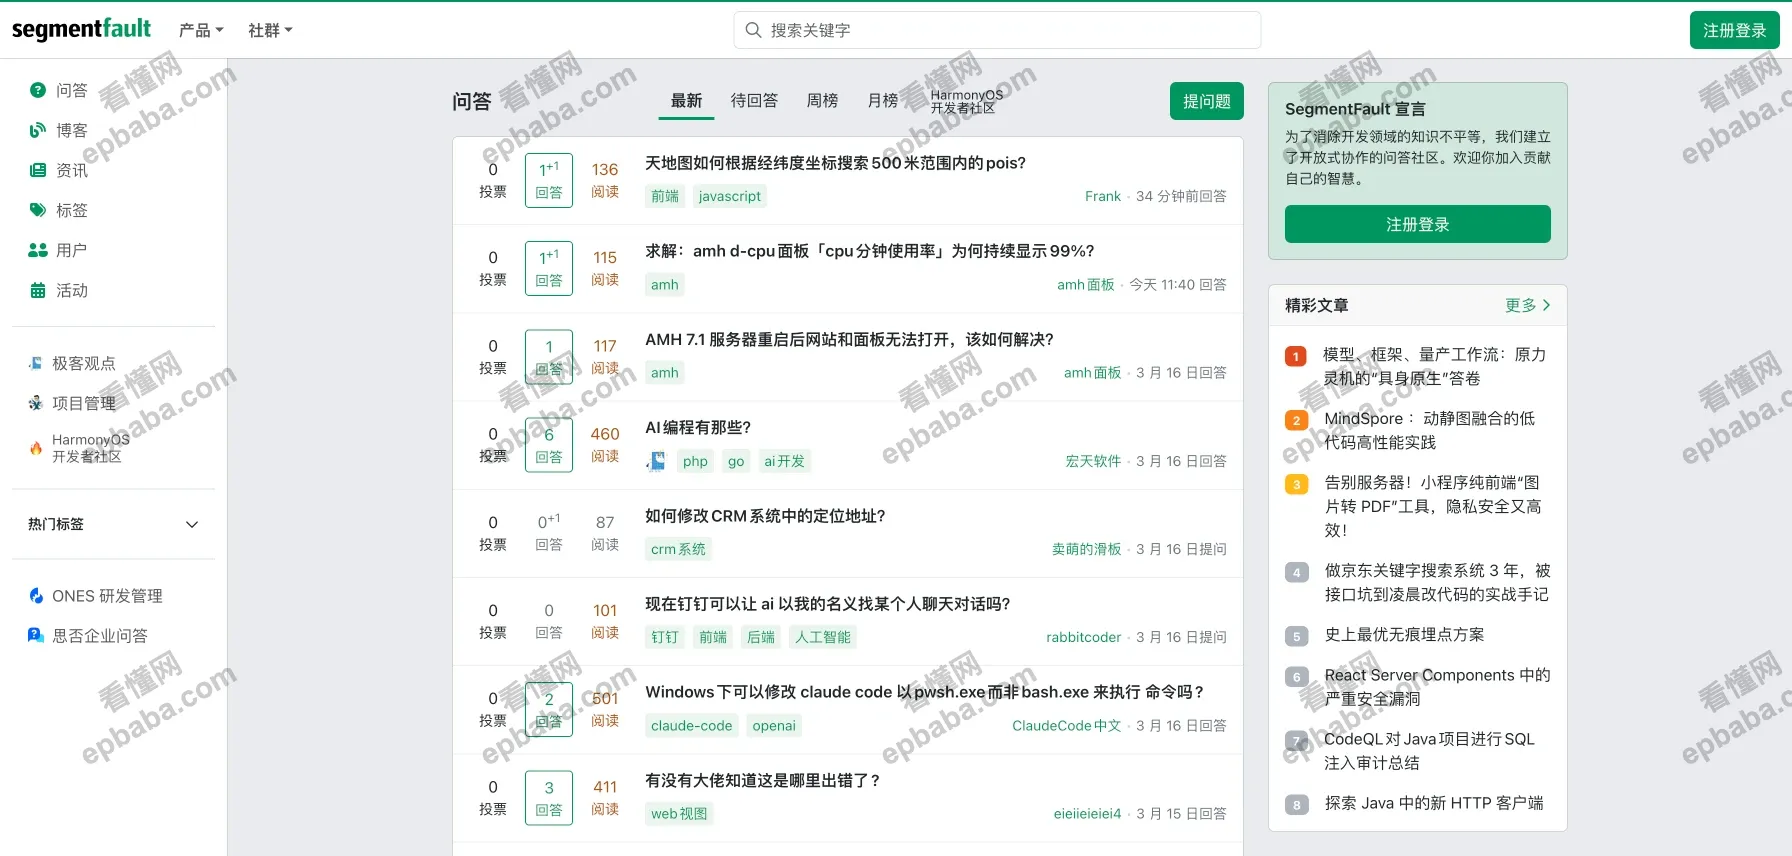Click the 极客观点 icon in sidebar

[x=36, y=363]
